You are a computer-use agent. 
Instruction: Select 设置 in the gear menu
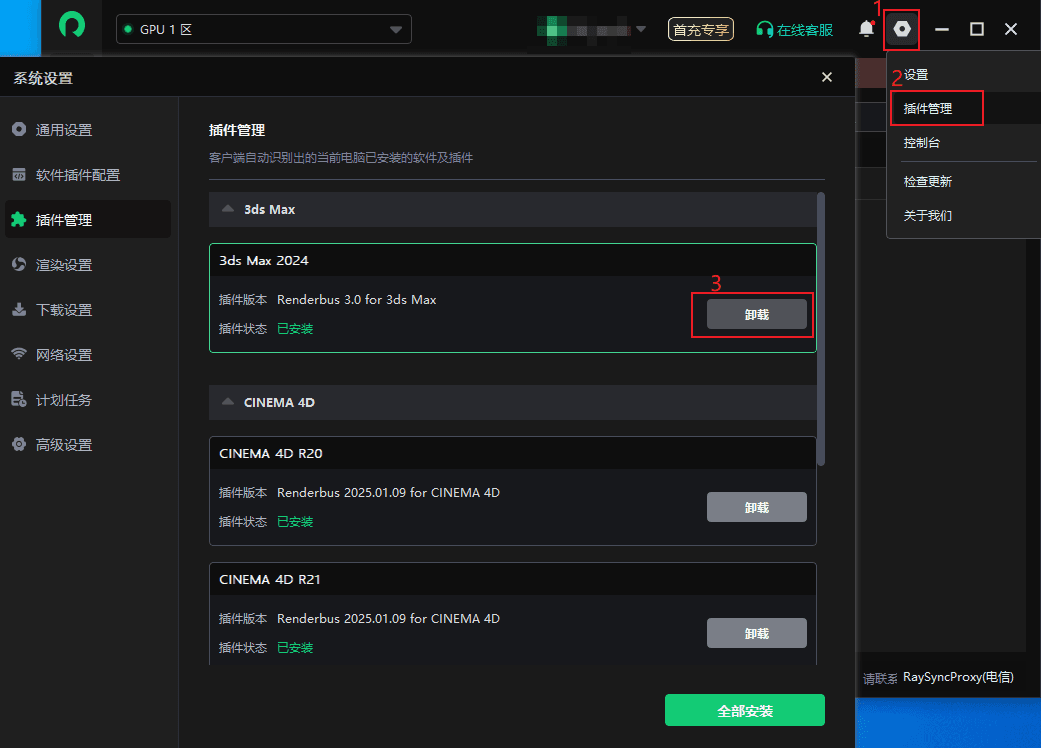point(916,75)
